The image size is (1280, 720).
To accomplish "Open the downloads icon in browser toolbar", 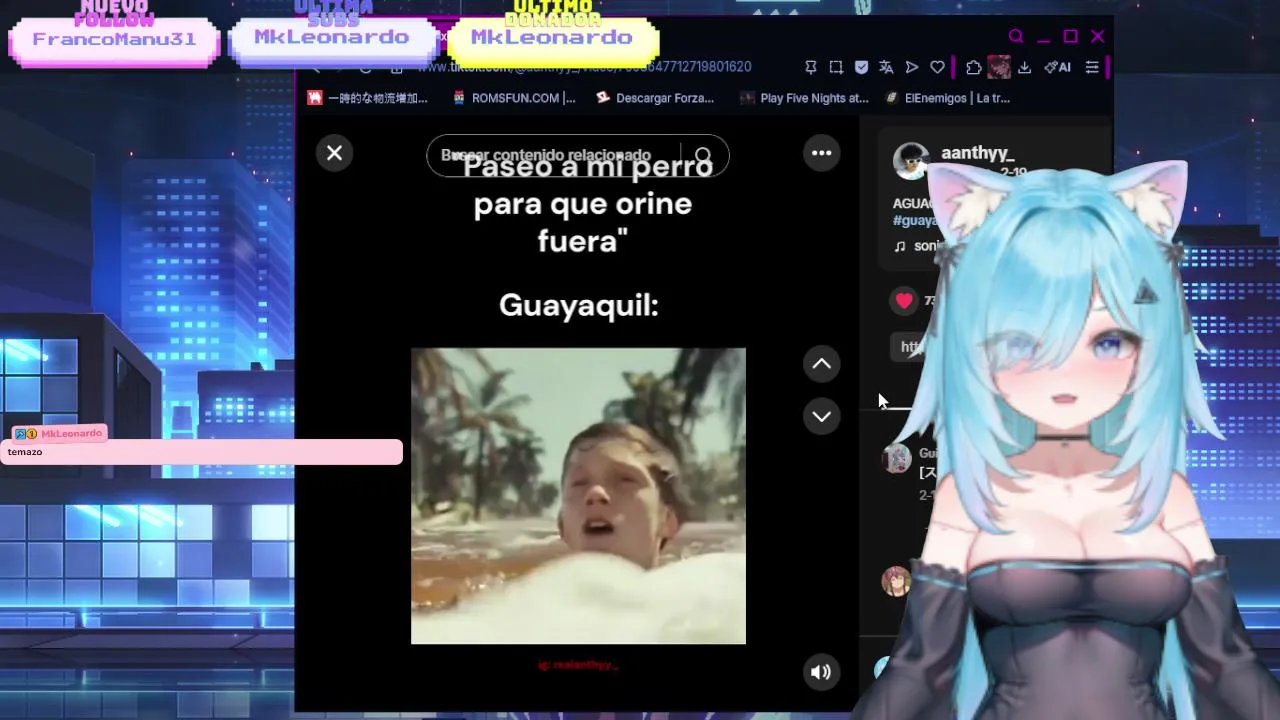I will point(1024,67).
